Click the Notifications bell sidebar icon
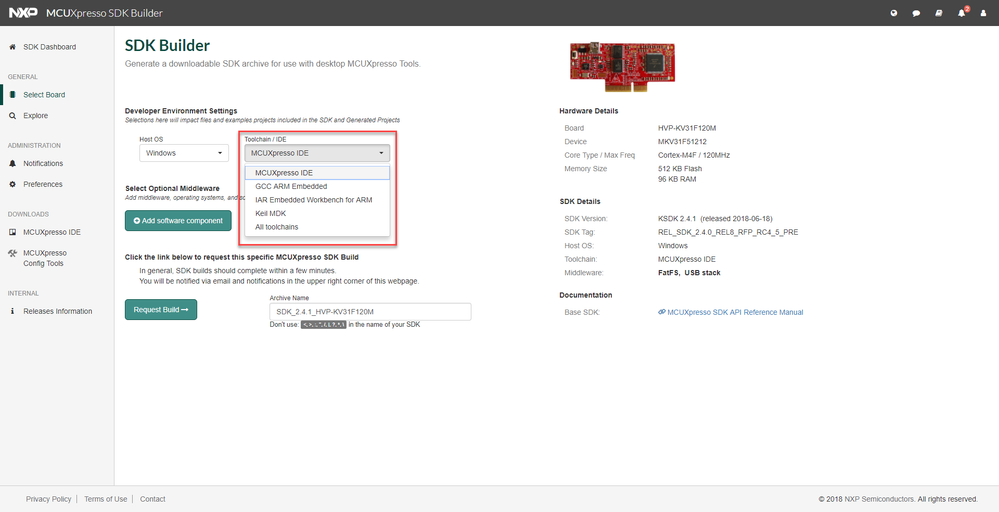Screen dimensions: 999x512 (x=12, y=164)
